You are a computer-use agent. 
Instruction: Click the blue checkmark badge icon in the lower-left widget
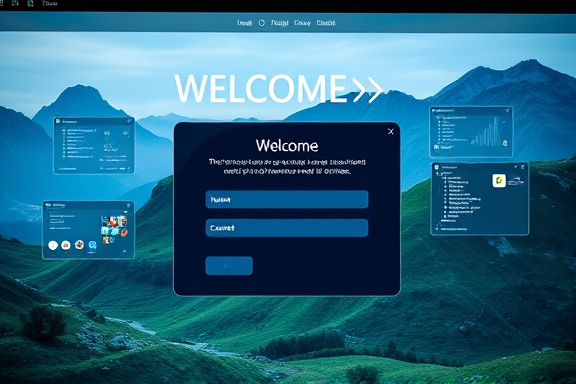pyautogui.click(x=93, y=245)
